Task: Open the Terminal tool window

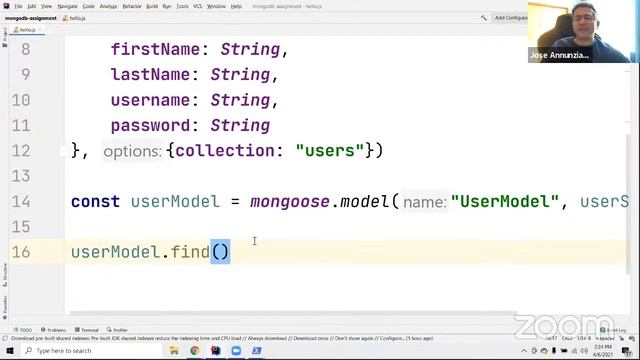Action: coord(87,330)
